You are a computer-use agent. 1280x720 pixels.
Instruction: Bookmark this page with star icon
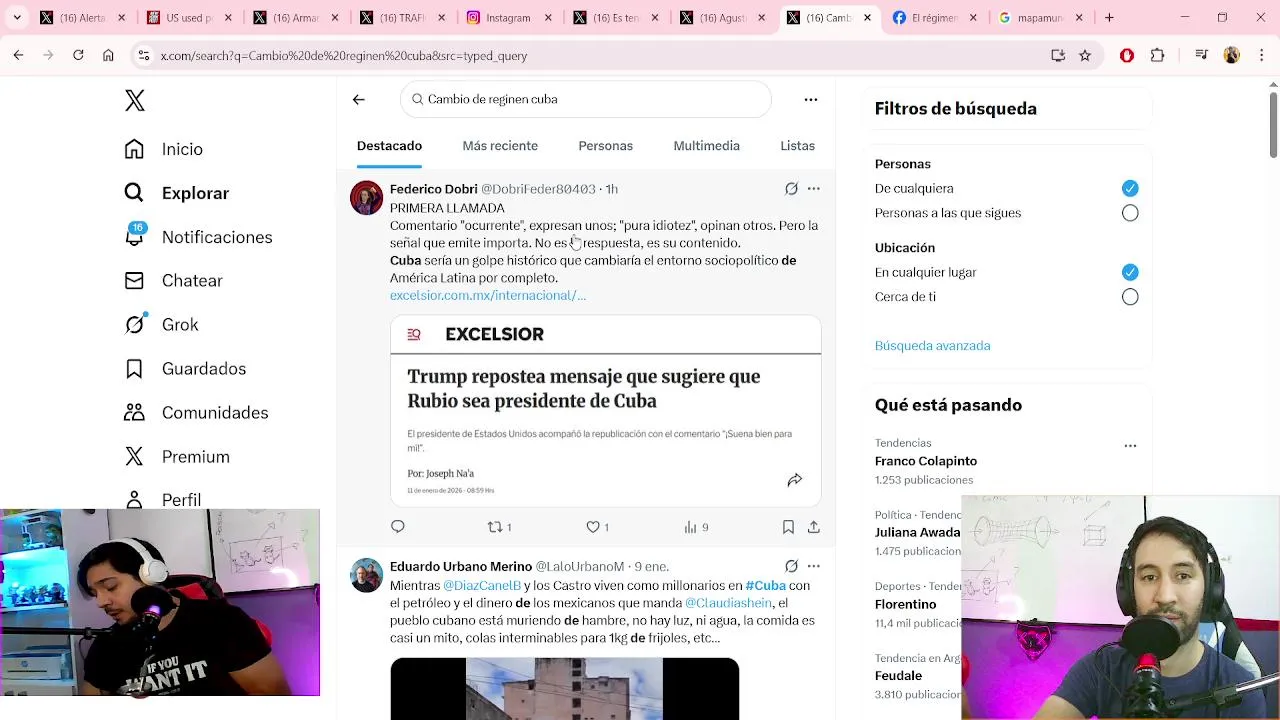[x=1085, y=56]
